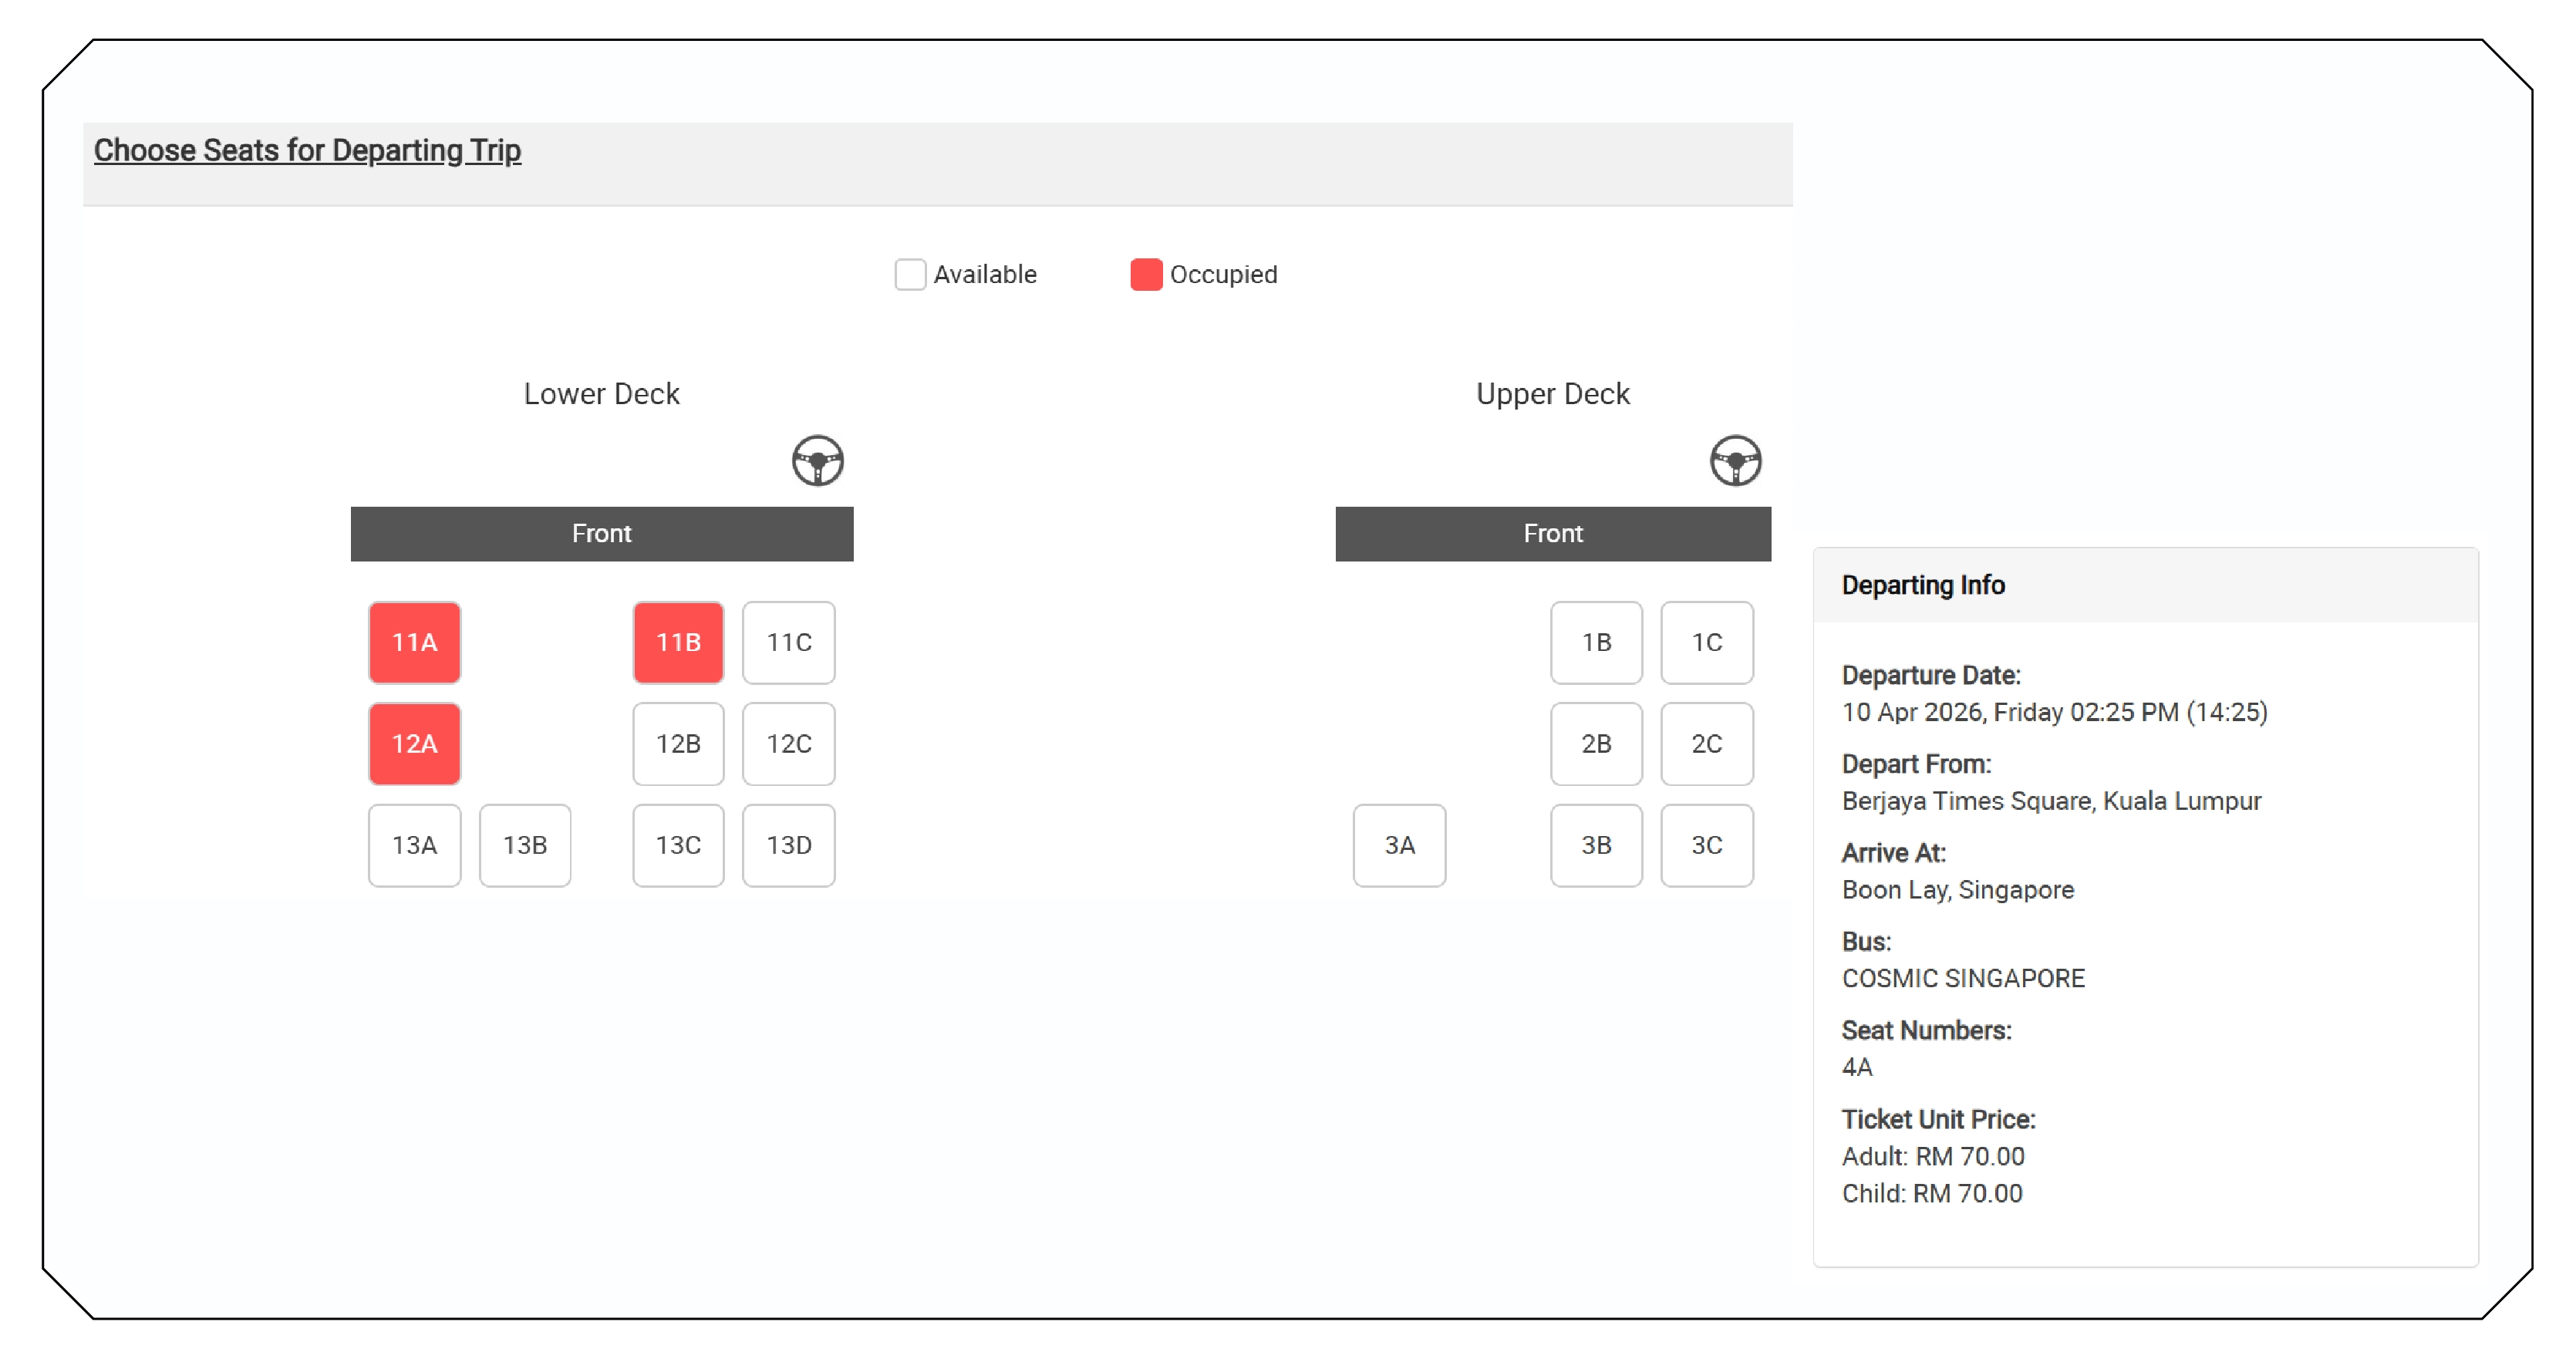Select available seat 11C
This screenshot has height=1359, width=2576.
point(788,643)
